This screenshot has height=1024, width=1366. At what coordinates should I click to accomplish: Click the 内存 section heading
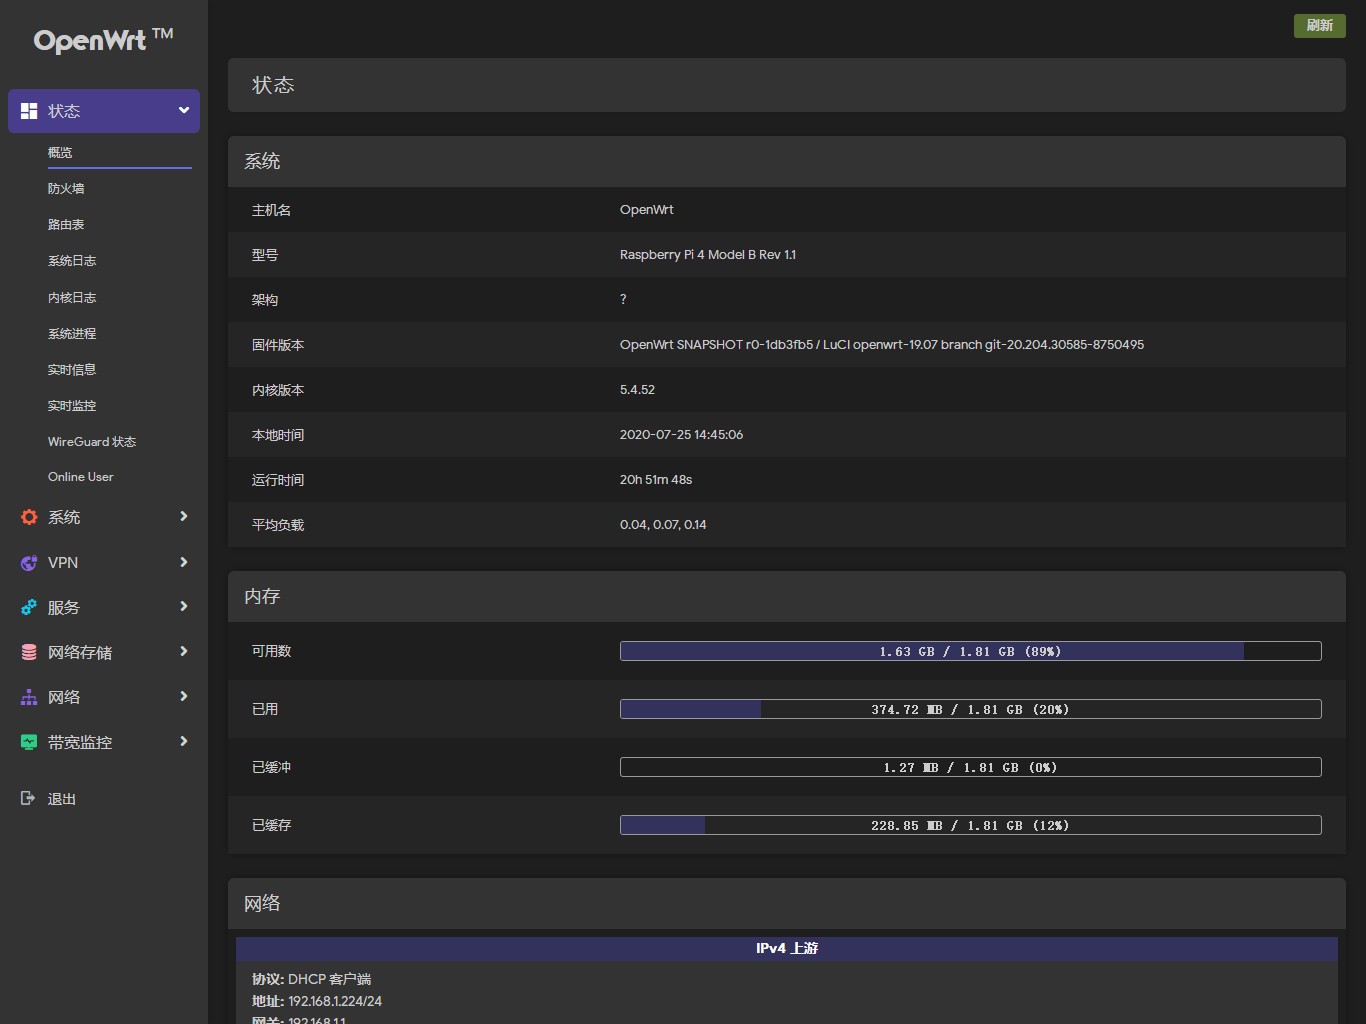click(x=262, y=596)
